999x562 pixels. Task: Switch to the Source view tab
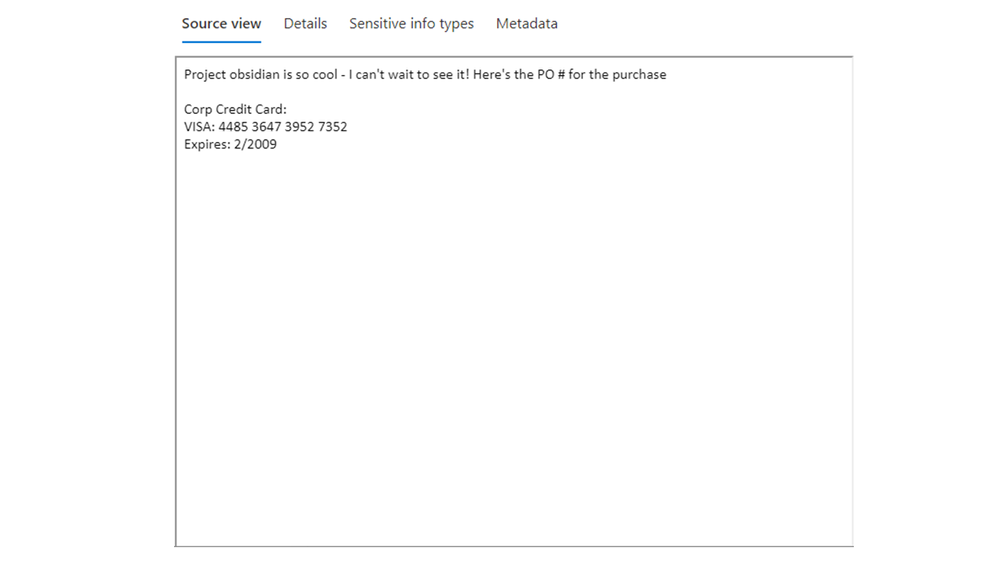click(x=221, y=24)
